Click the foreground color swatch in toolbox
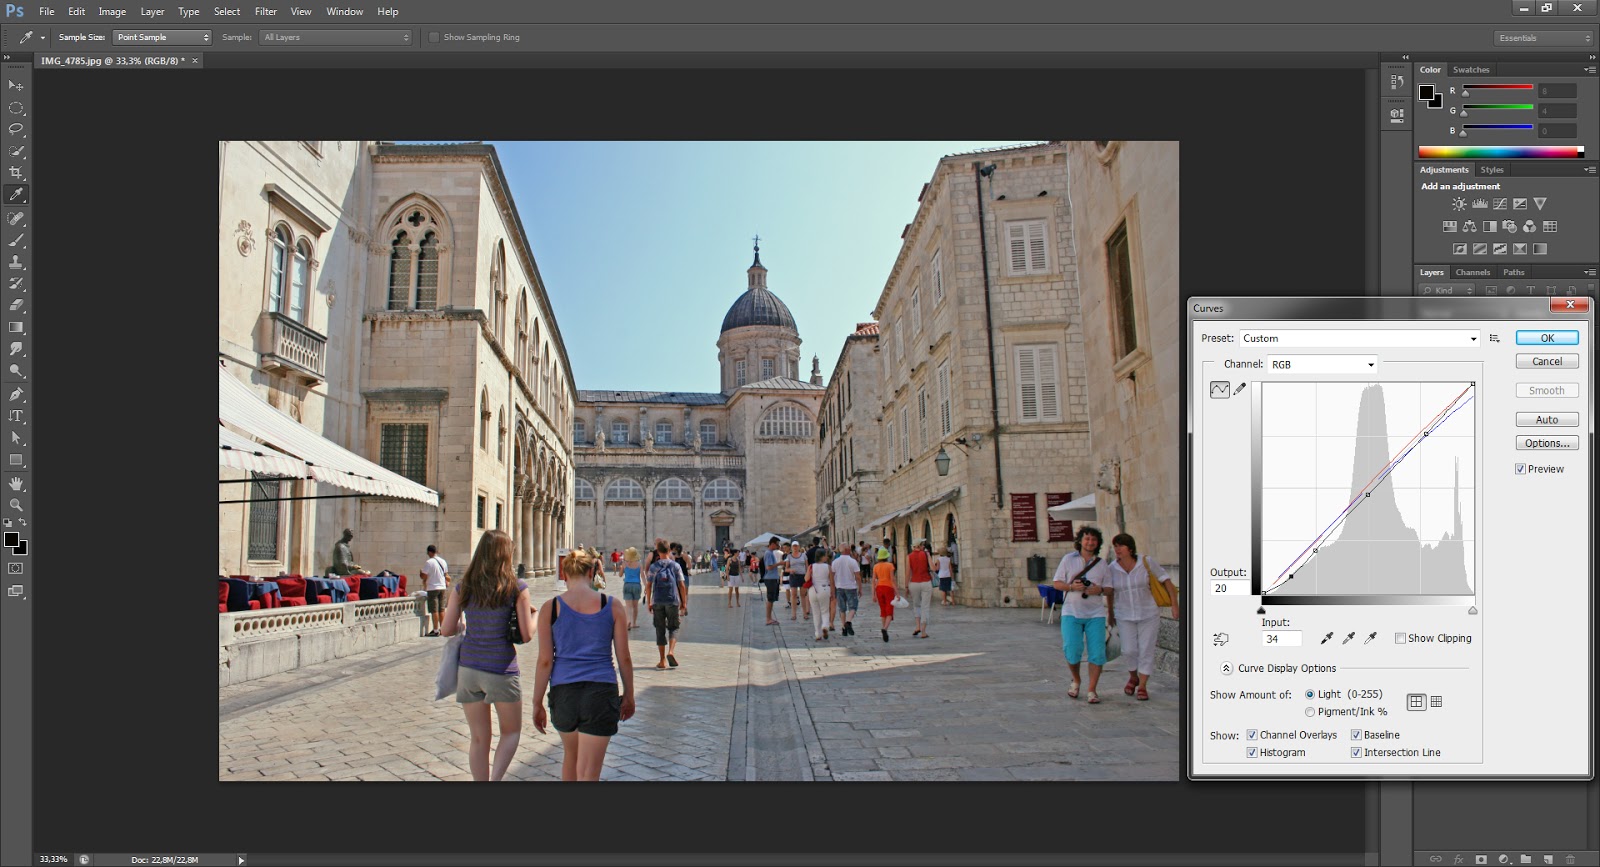Image resolution: width=1600 pixels, height=867 pixels. coord(11,540)
